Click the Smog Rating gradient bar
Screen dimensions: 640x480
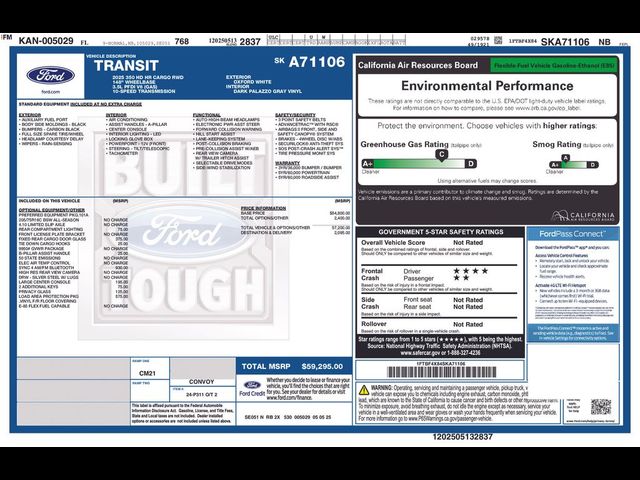click(x=574, y=165)
